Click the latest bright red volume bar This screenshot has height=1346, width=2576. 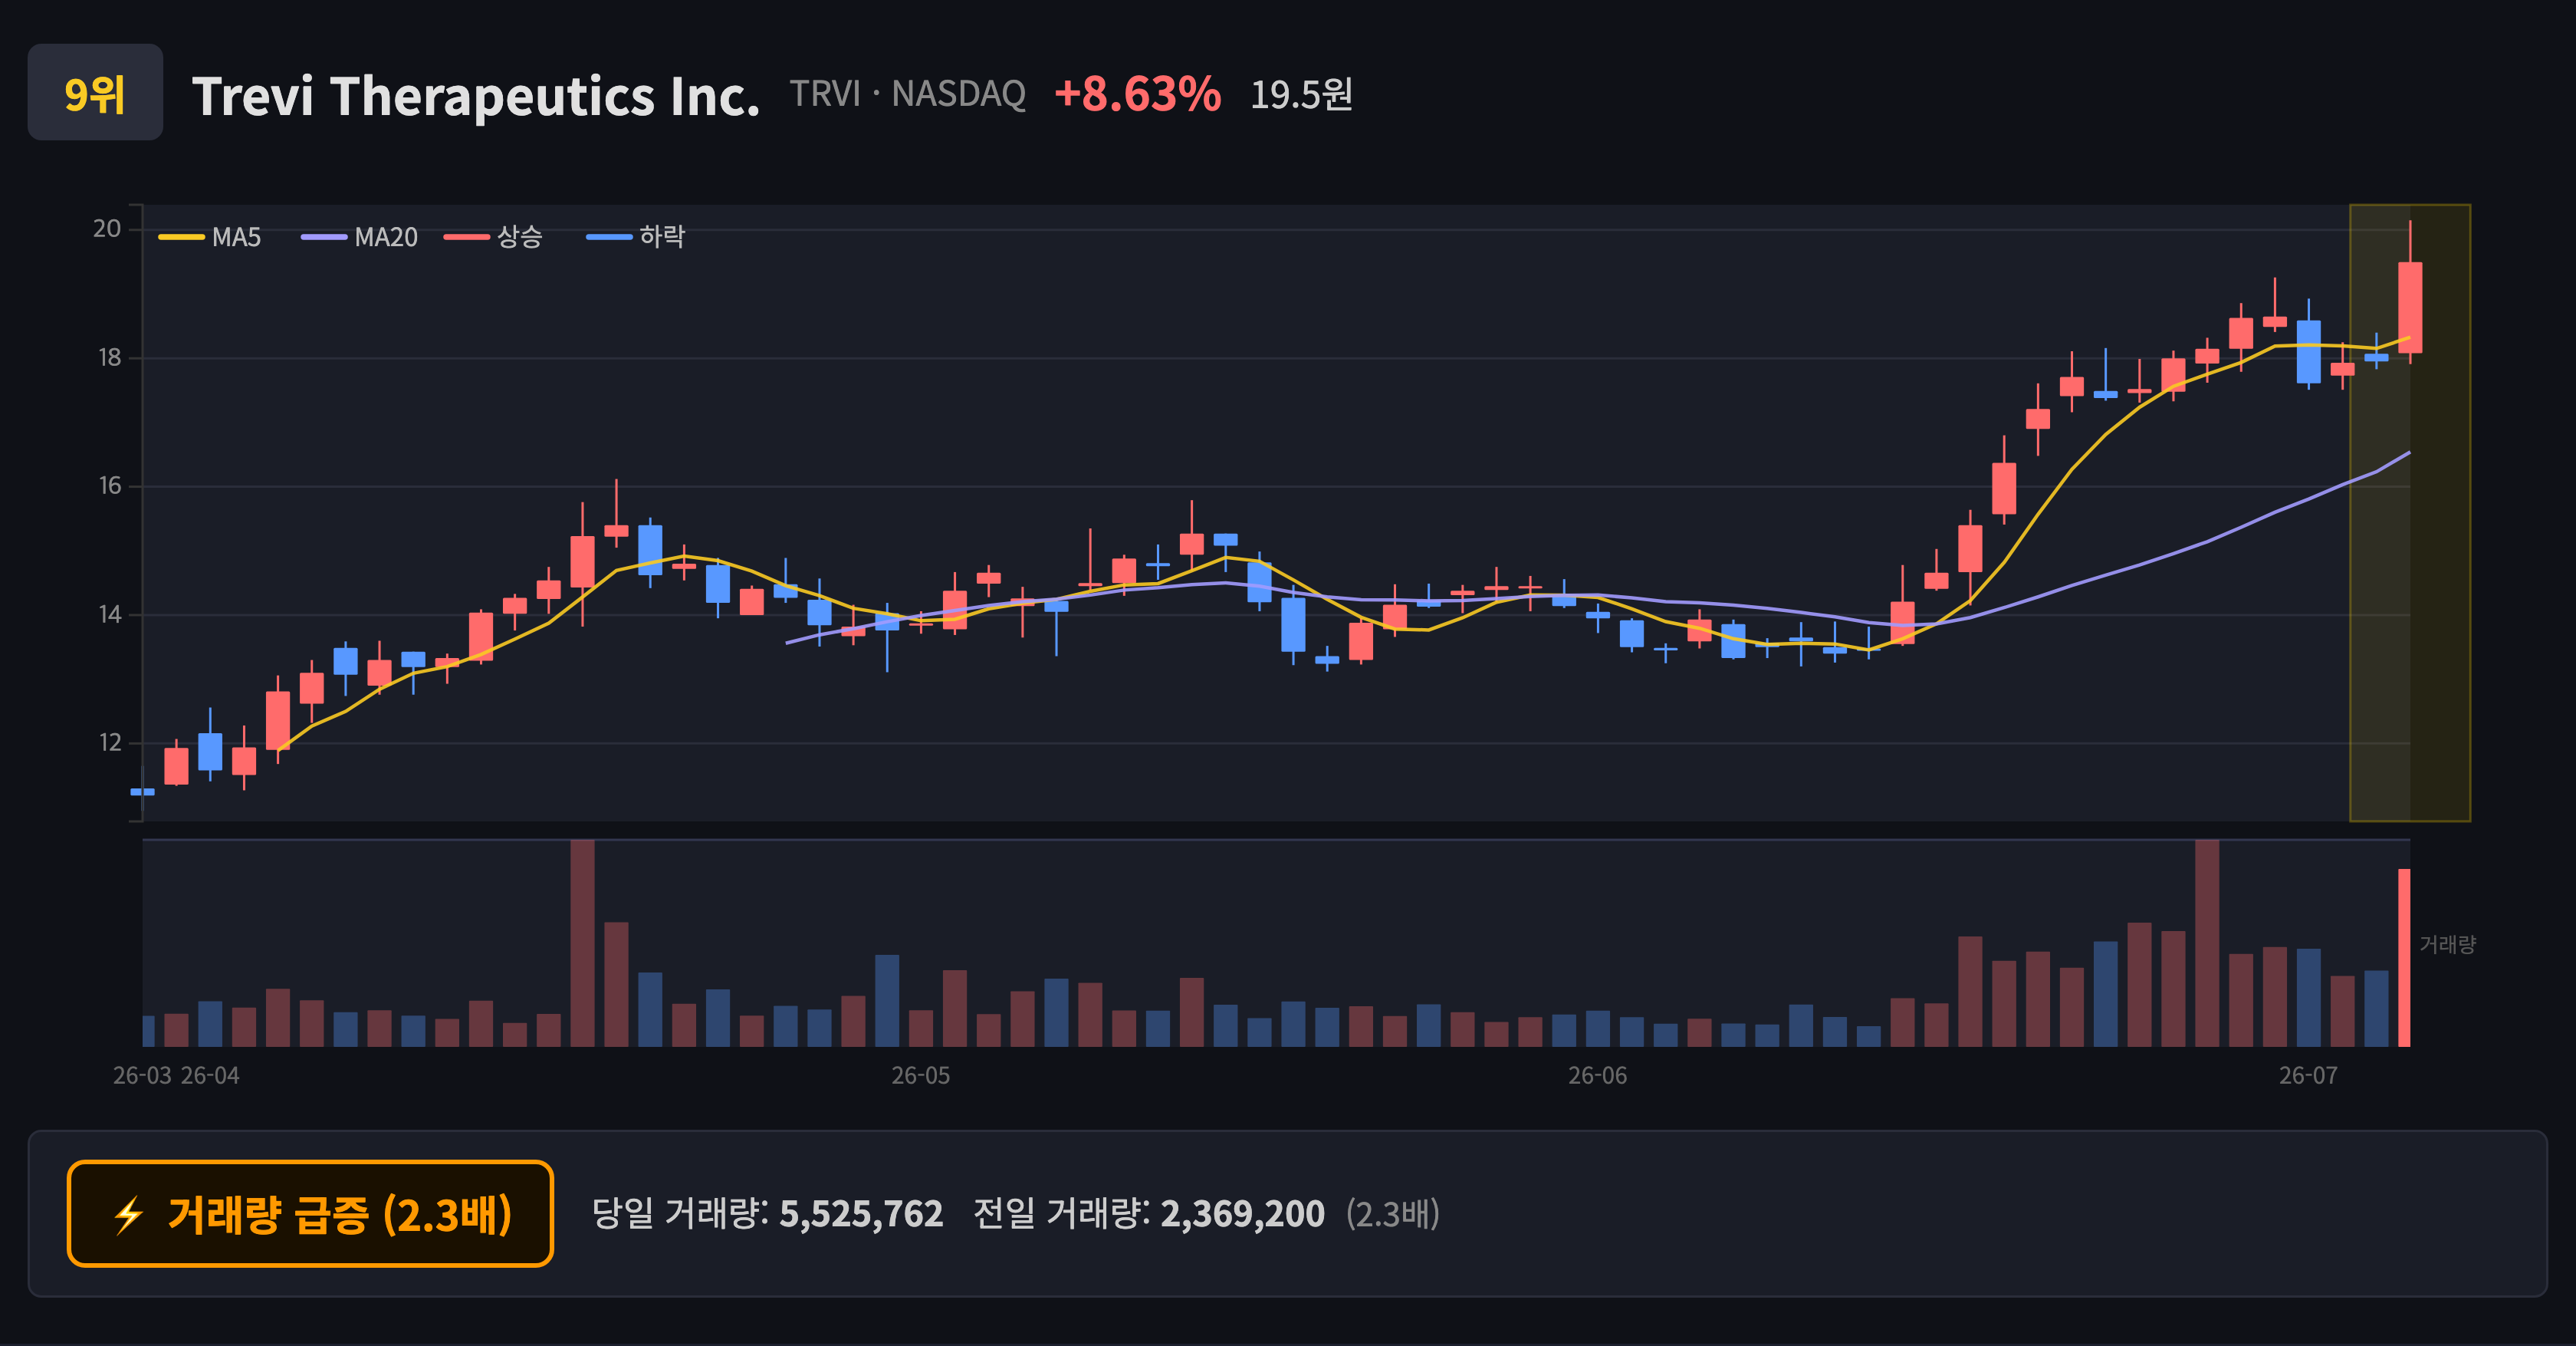(x=2404, y=958)
